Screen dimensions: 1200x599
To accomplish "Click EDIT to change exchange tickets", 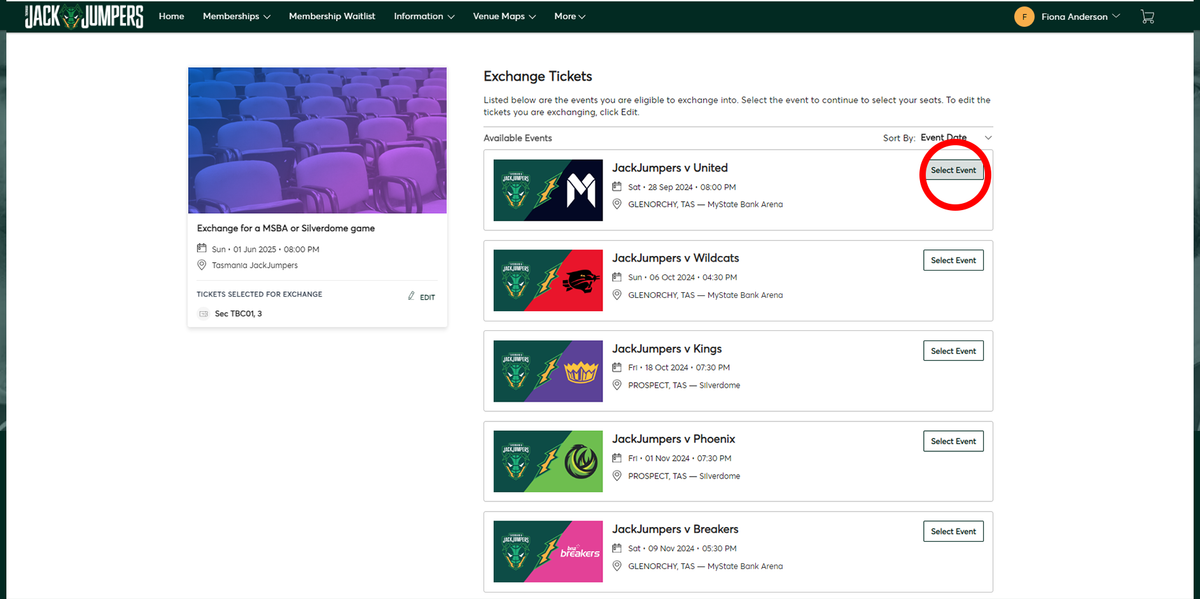I will [427, 298].
